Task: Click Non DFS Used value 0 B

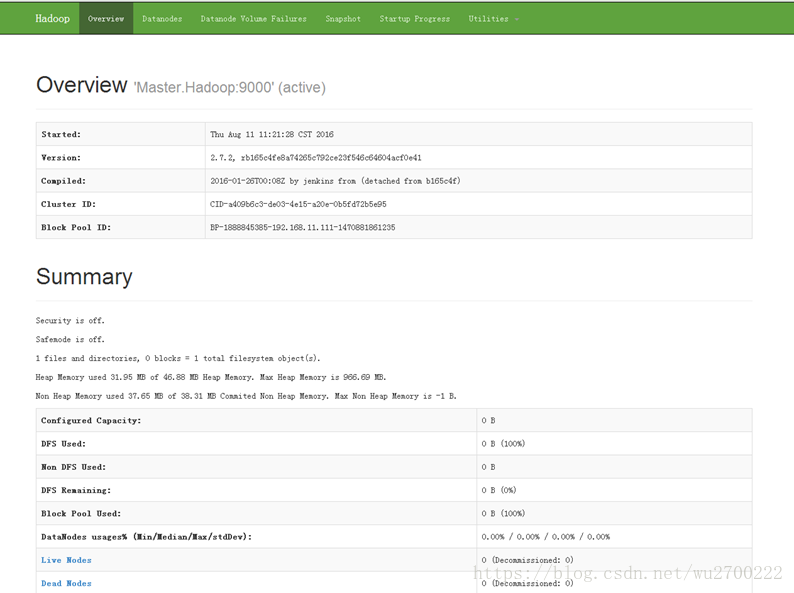Action: click(x=488, y=467)
